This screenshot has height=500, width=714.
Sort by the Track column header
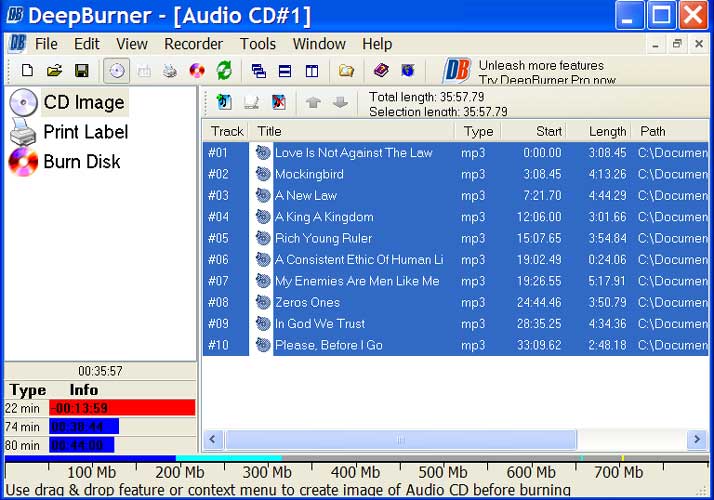[227, 131]
